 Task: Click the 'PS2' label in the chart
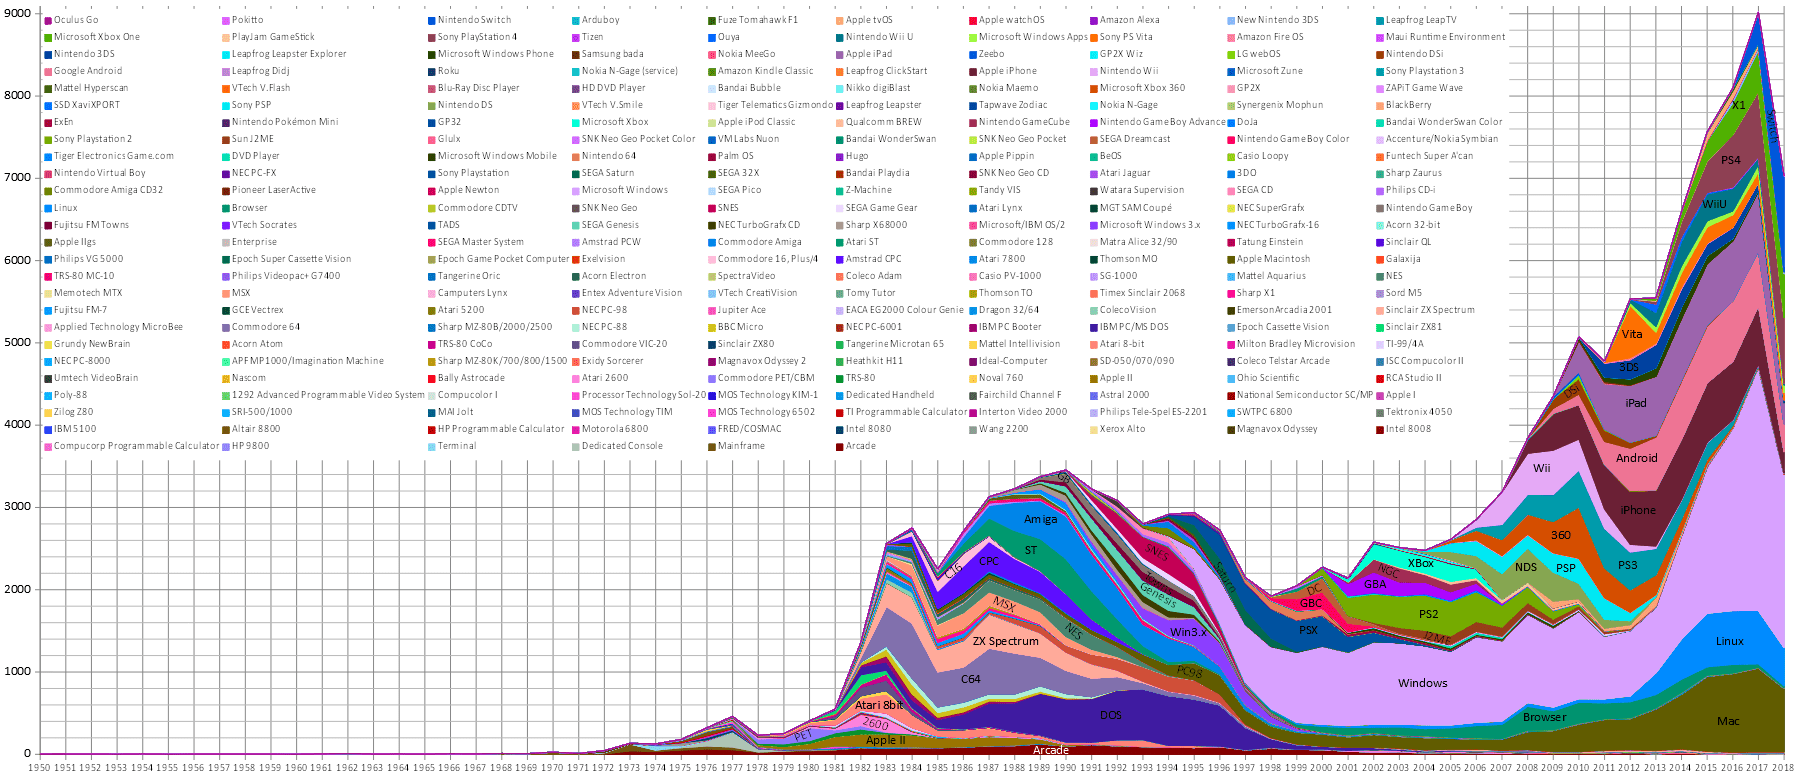pos(1428,614)
